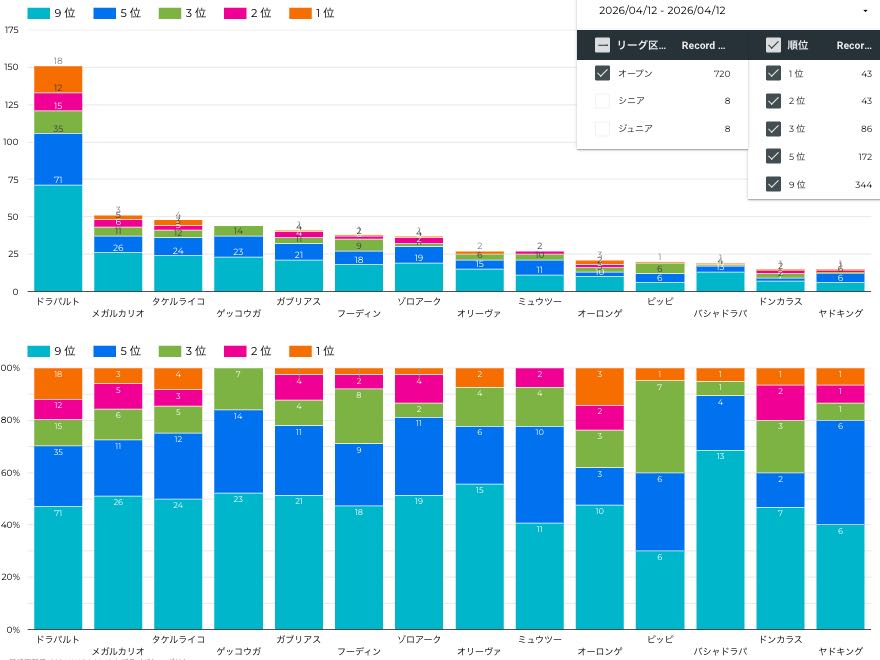The image size is (880, 660).
Task: Open the date range dropdown arrow
Action: [865, 11]
